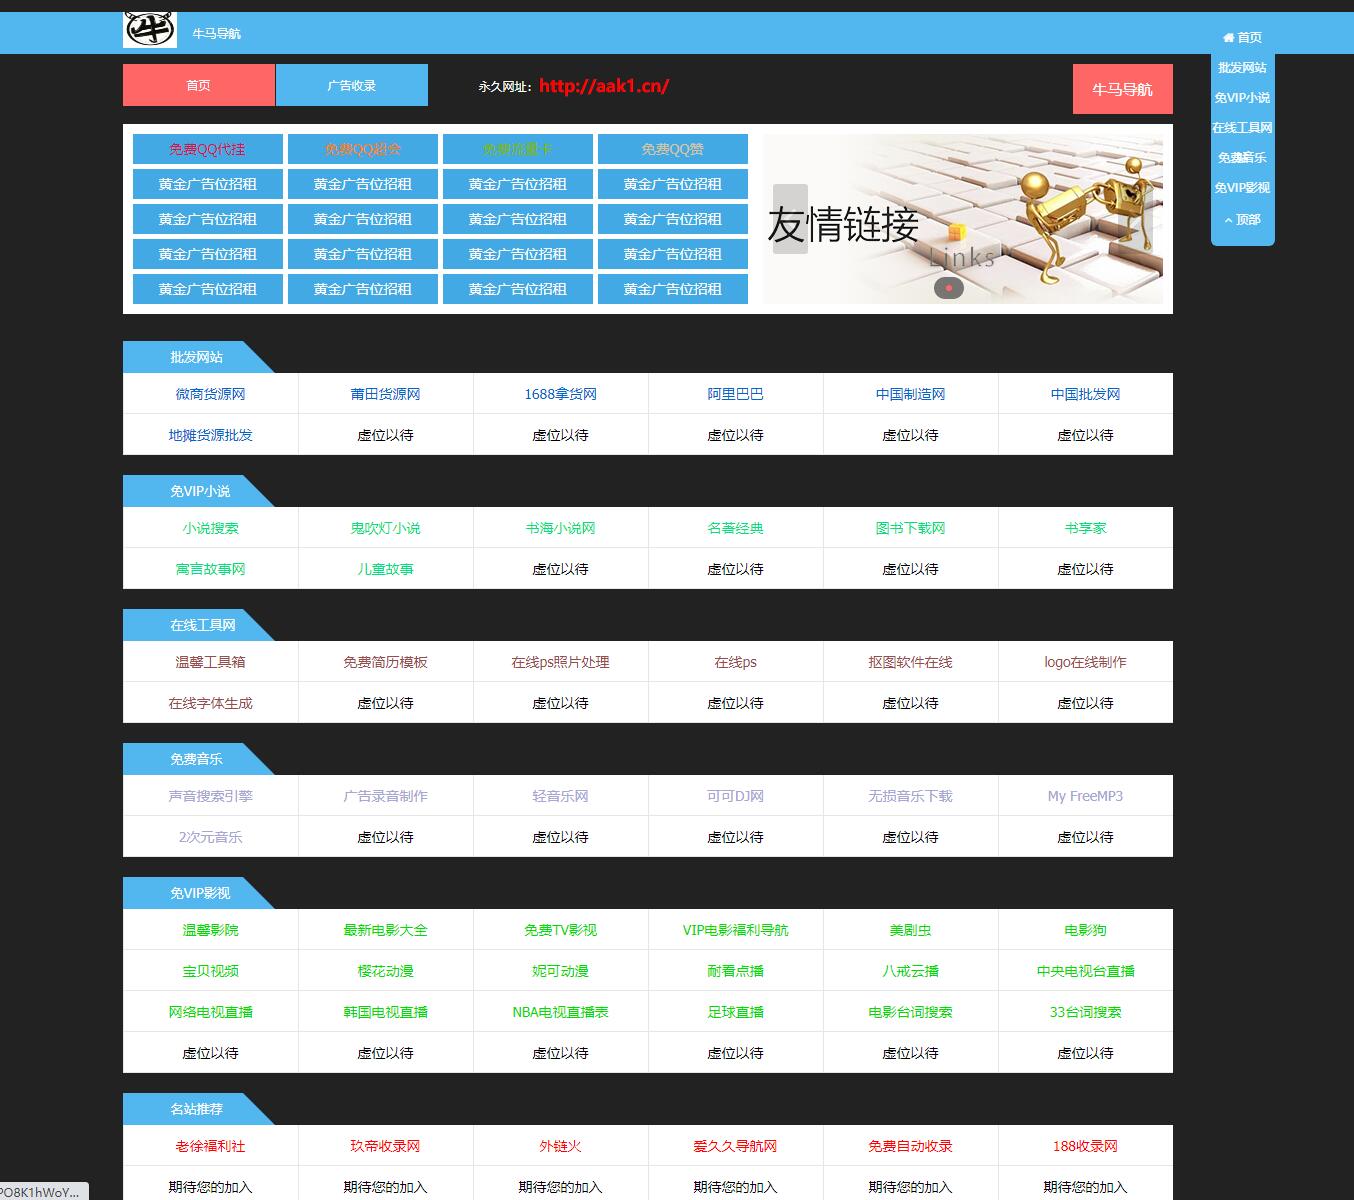This screenshot has height=1200, width=1354.
Task: Open the 中央电视台直播 link
Action: point(1085,971)
